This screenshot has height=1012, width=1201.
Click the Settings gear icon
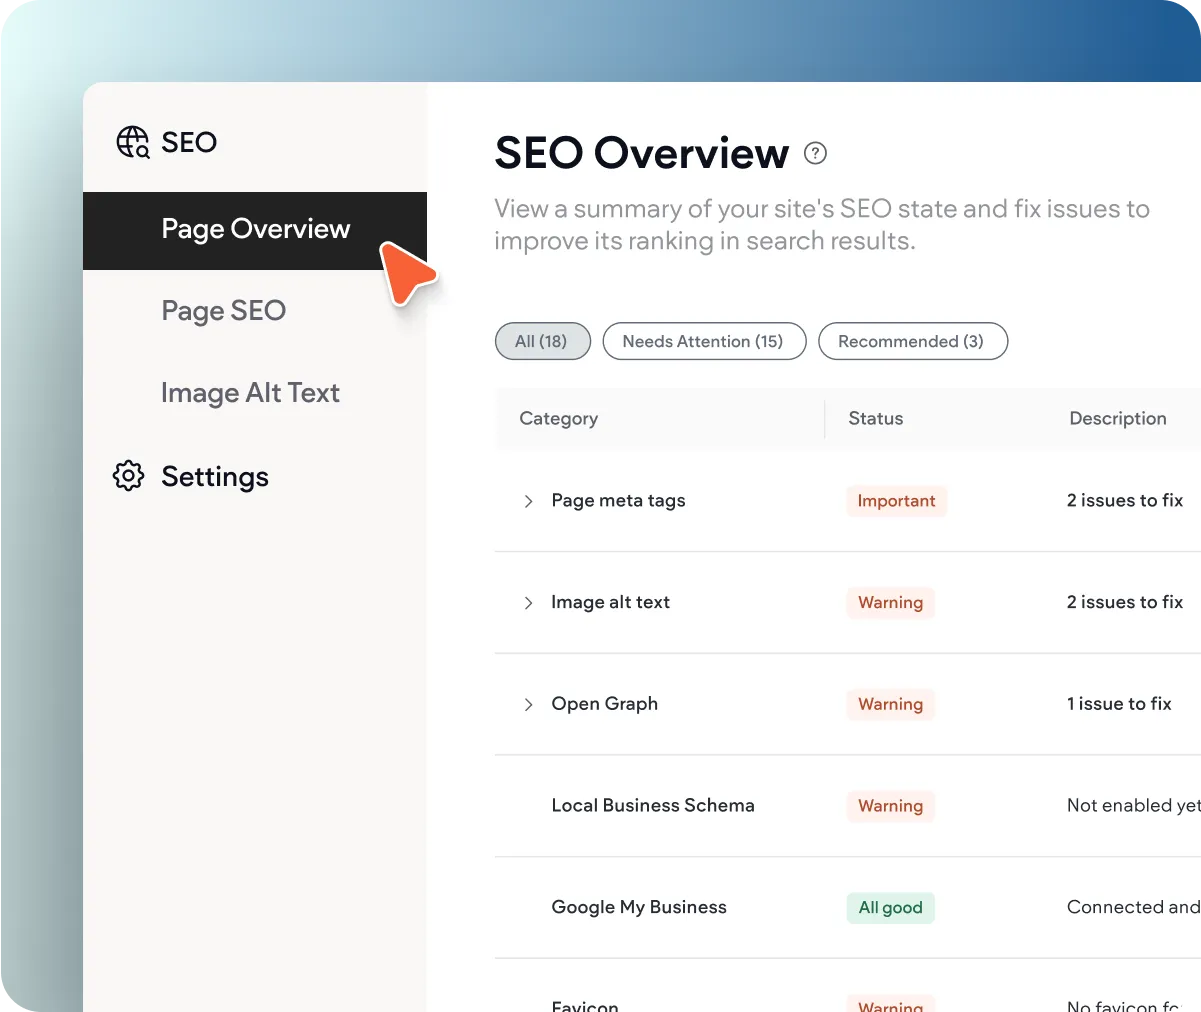[129, 476]
